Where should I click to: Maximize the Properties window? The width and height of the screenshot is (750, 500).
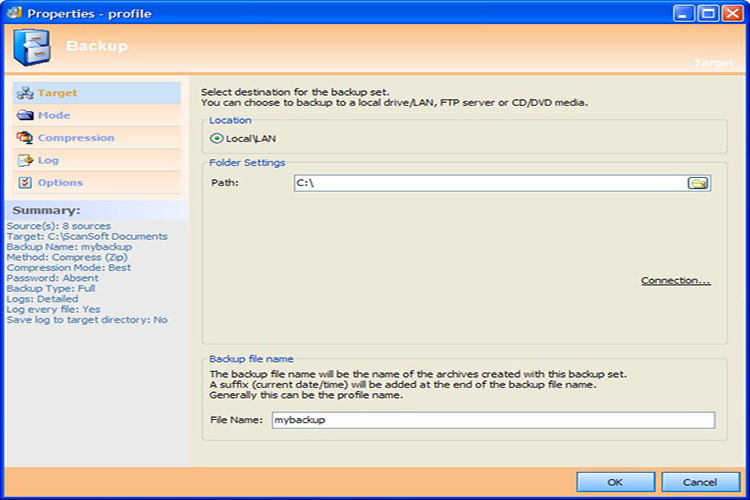tap(708, 13)
